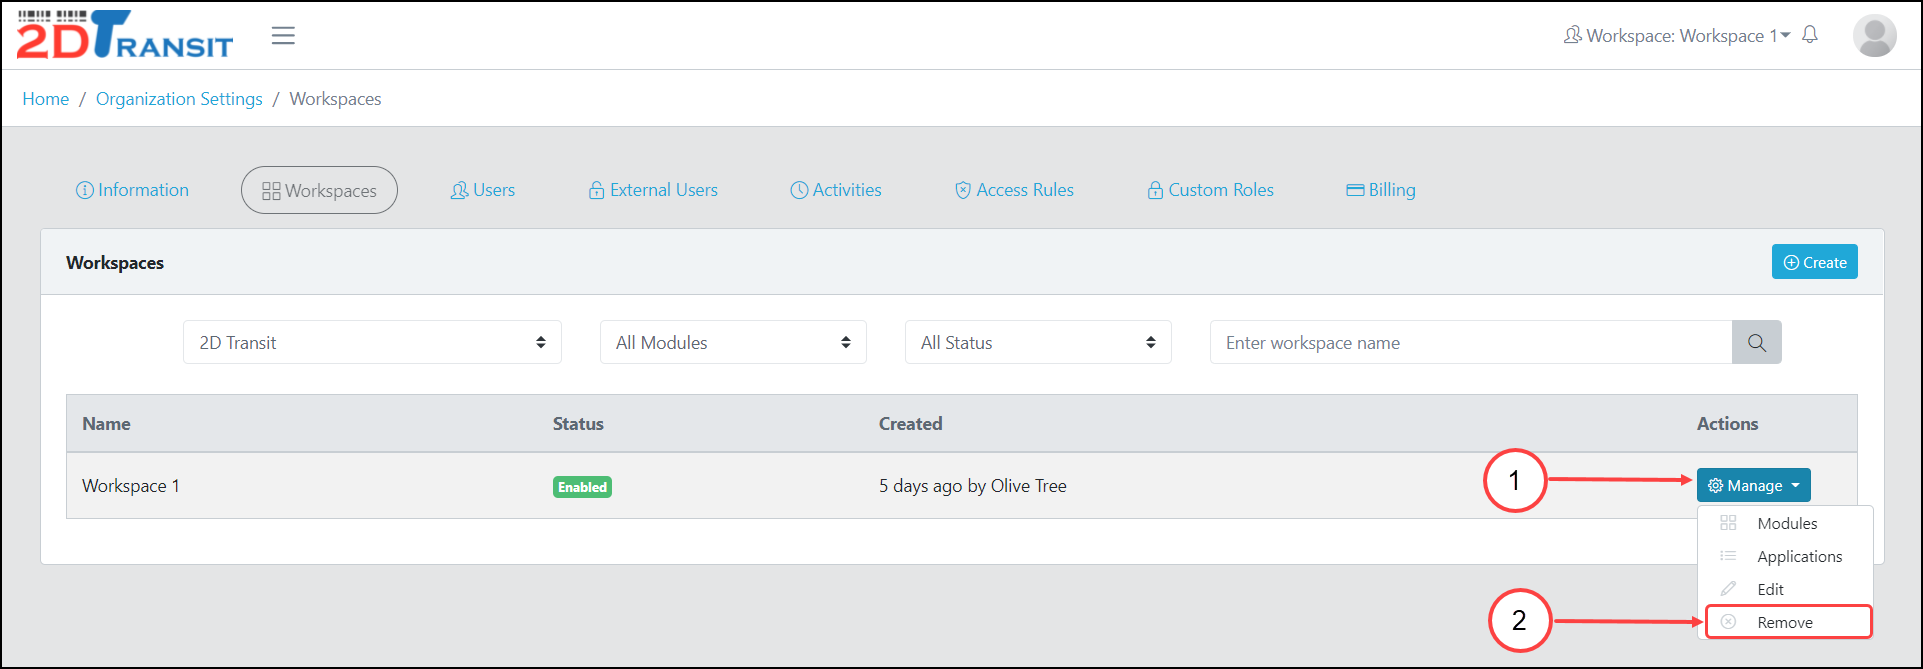Click the hamburger menu icon
The width and height of the screenshot is (1923, 669).
pos(283,36)
